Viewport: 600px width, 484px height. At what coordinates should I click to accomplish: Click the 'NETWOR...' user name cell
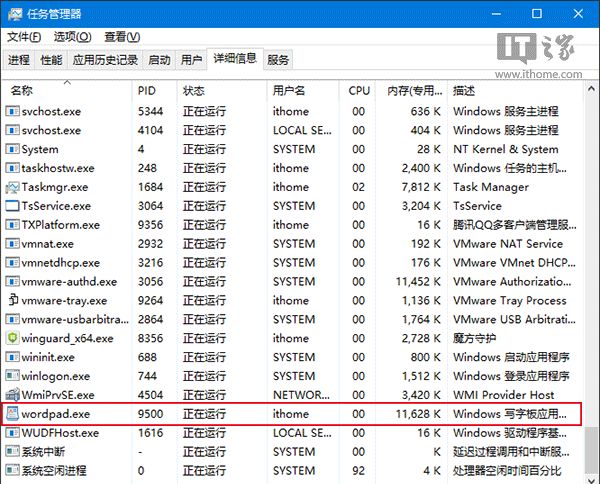tap(301, 395)
